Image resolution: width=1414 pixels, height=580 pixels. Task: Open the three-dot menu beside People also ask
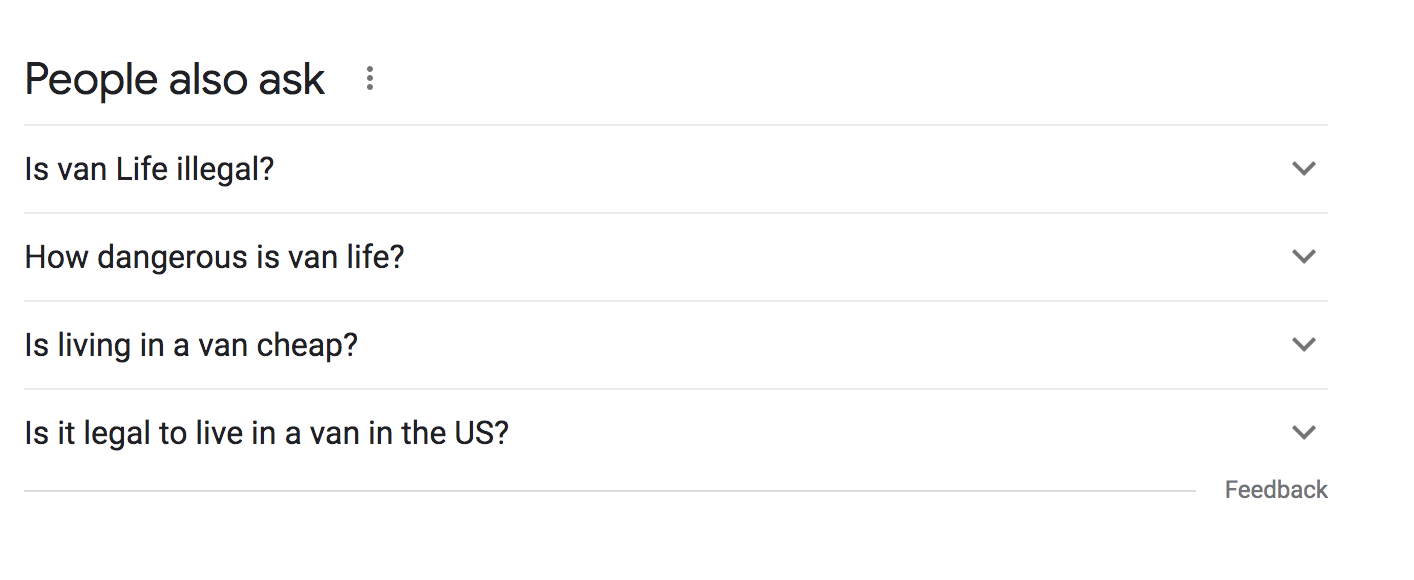click(370, 79)
